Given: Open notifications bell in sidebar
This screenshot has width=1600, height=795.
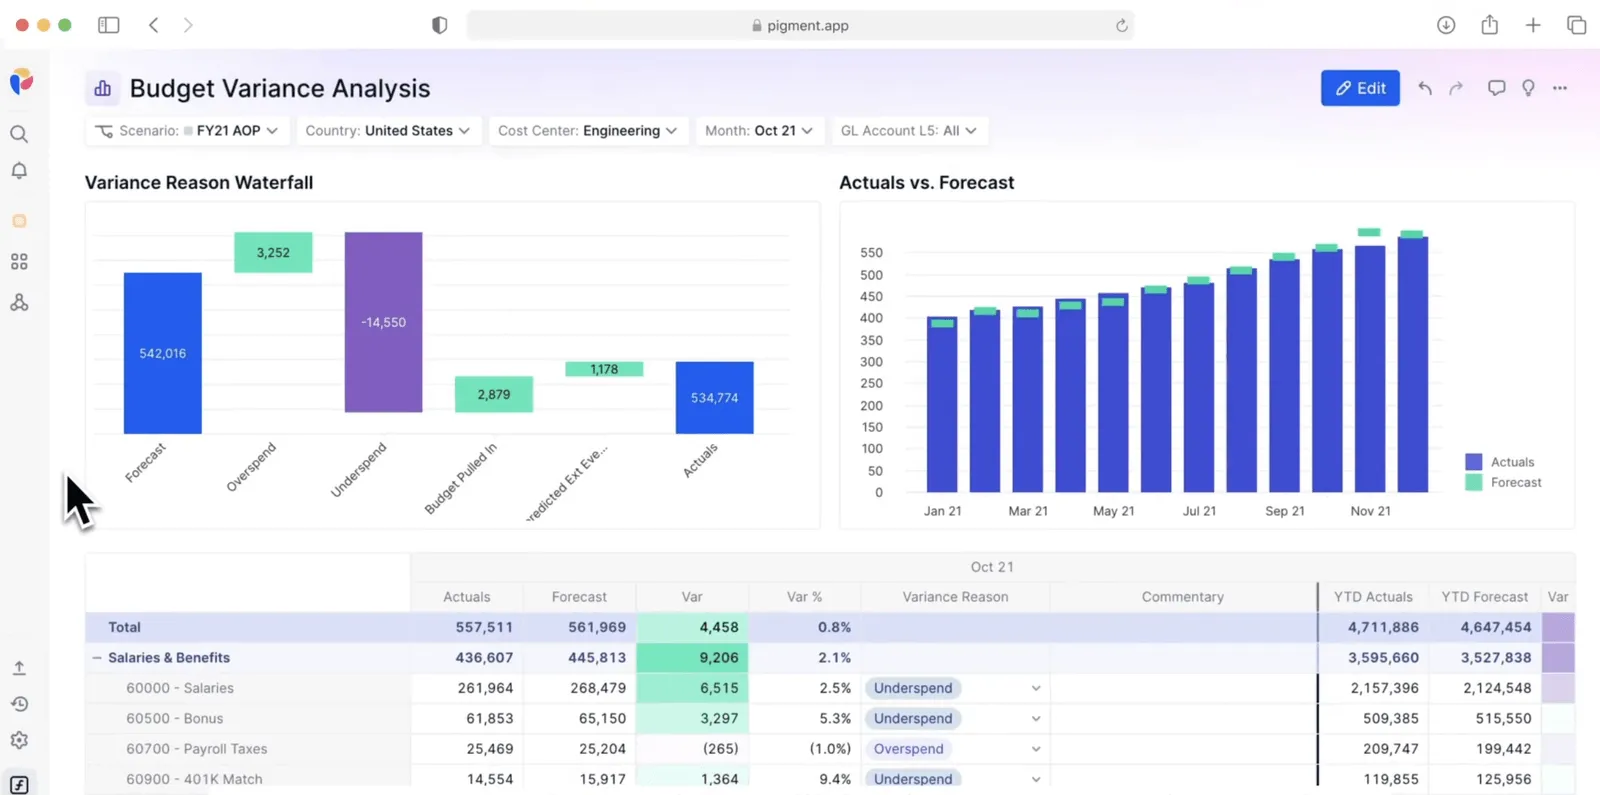Looking at the screenshot, I should 19,171.
